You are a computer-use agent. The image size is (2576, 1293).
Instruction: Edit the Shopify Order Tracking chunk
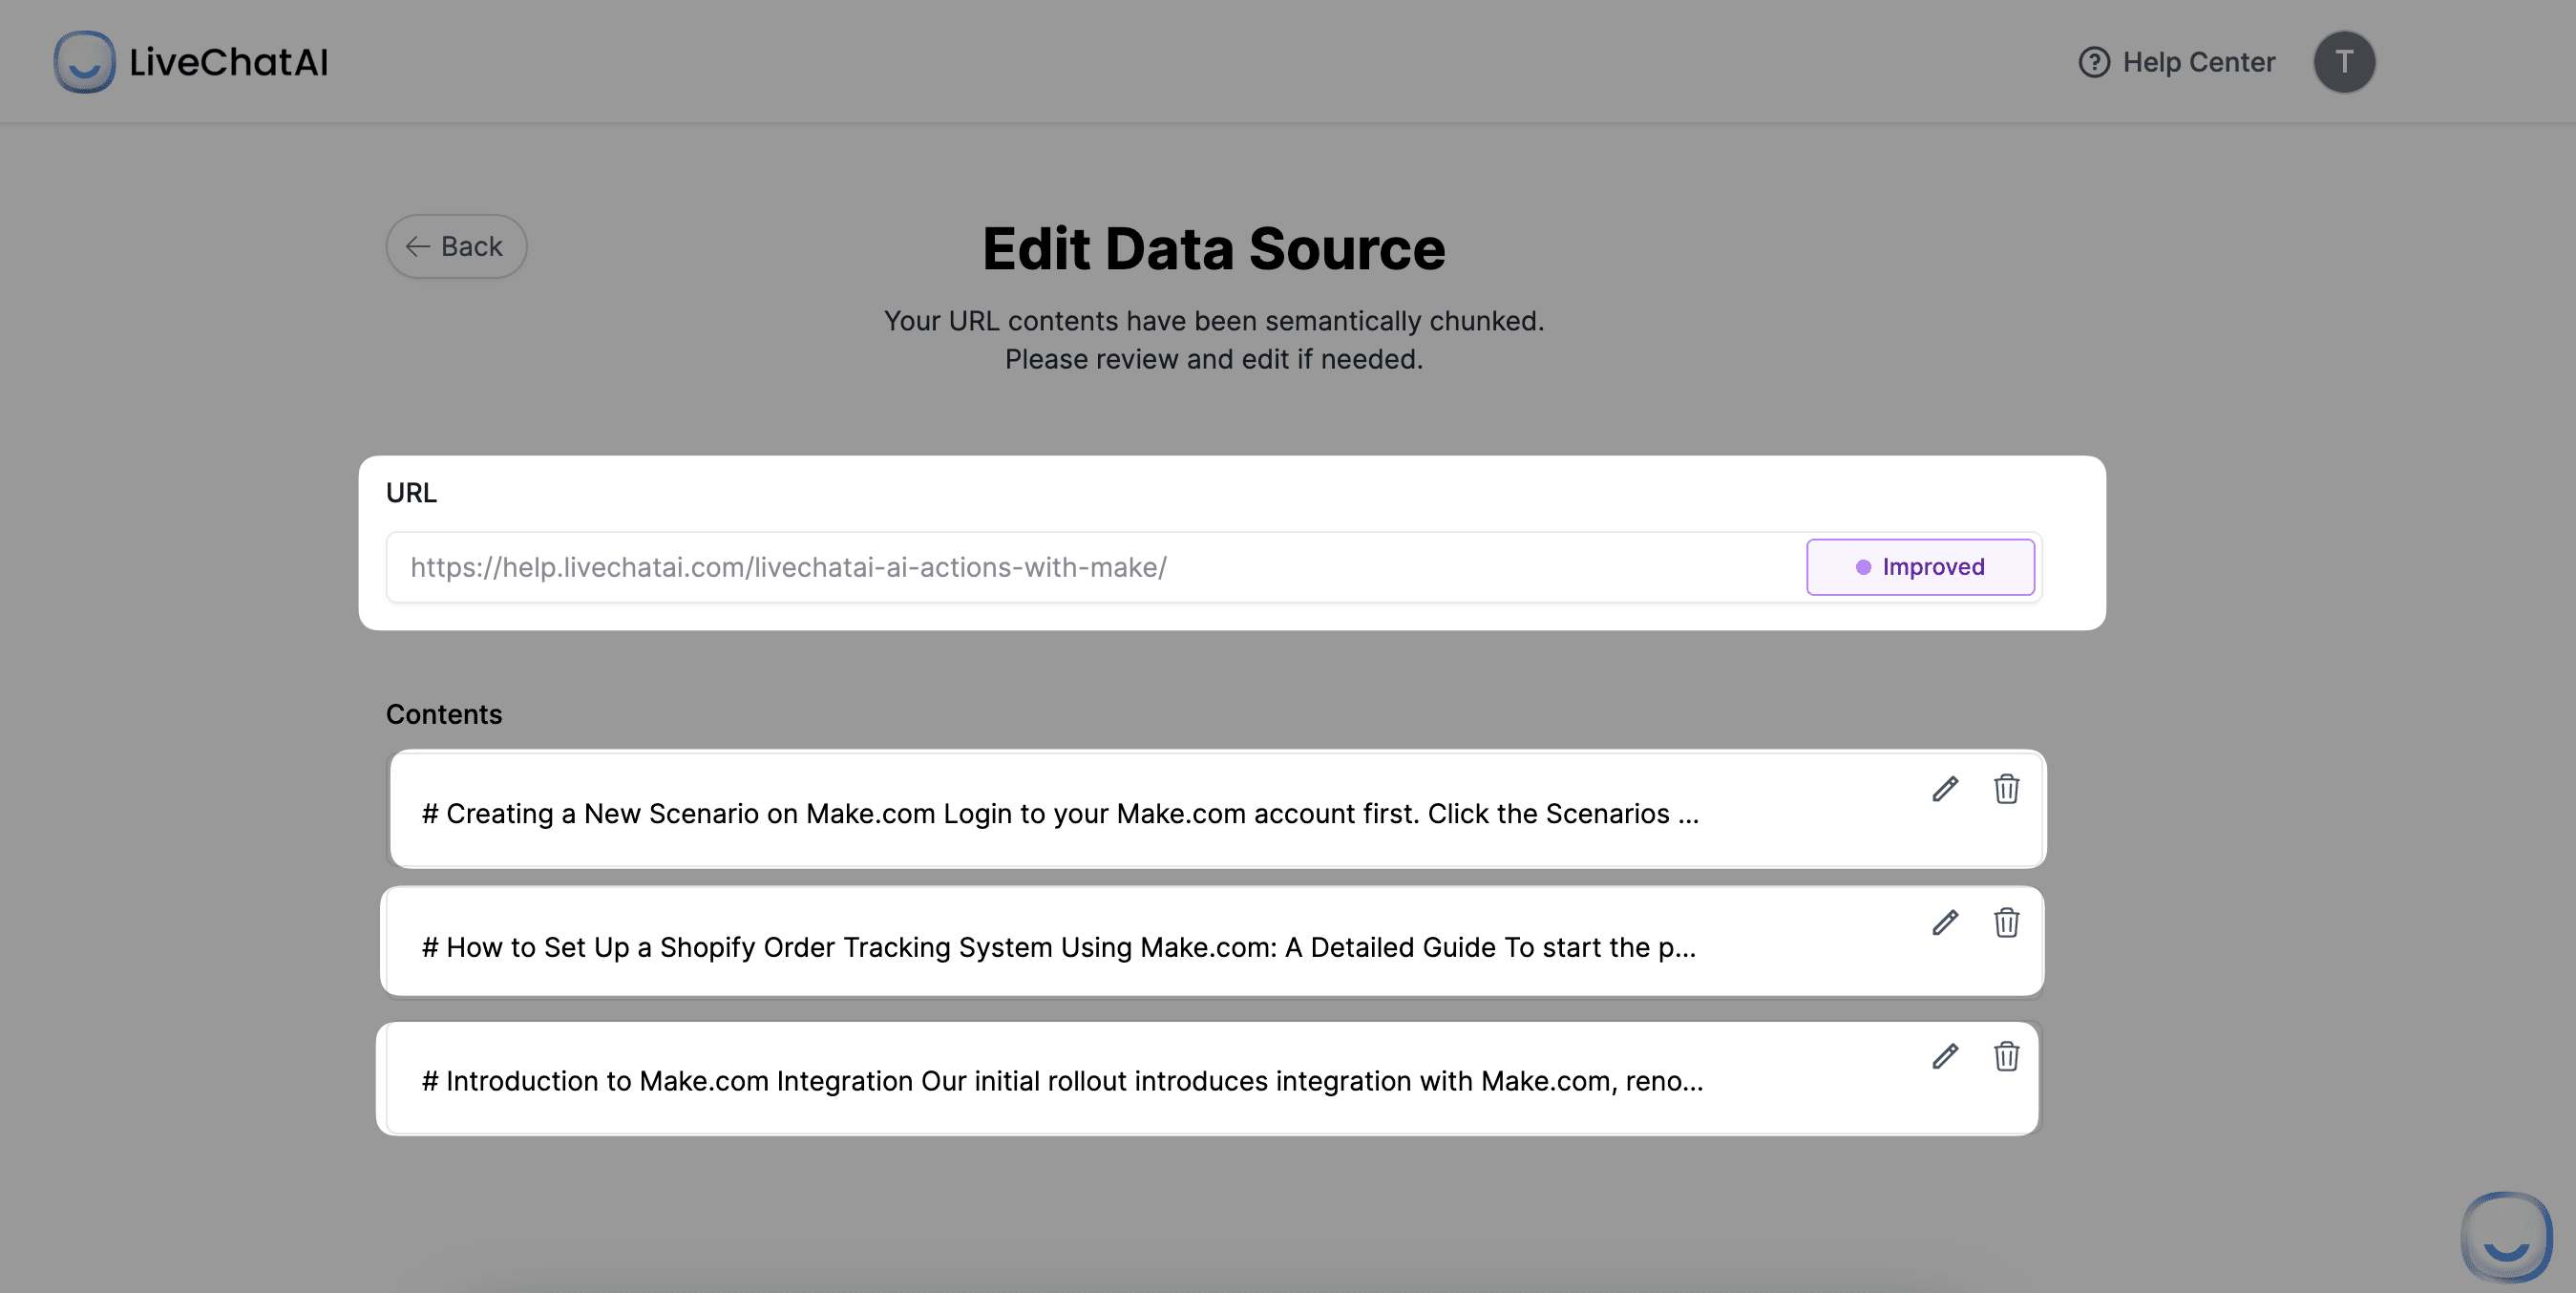coord(1944,923)
